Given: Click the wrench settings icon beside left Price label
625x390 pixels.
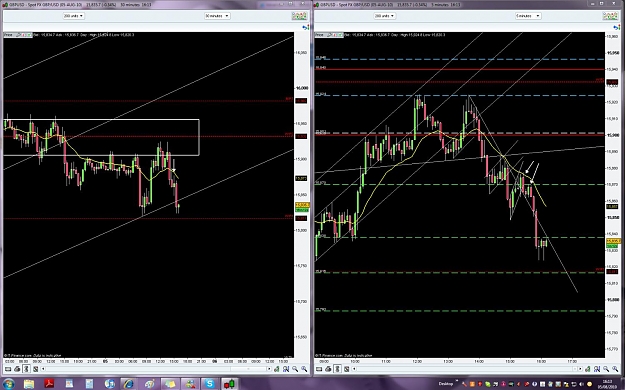Looking at the screenshot, I should click(19, 35).
